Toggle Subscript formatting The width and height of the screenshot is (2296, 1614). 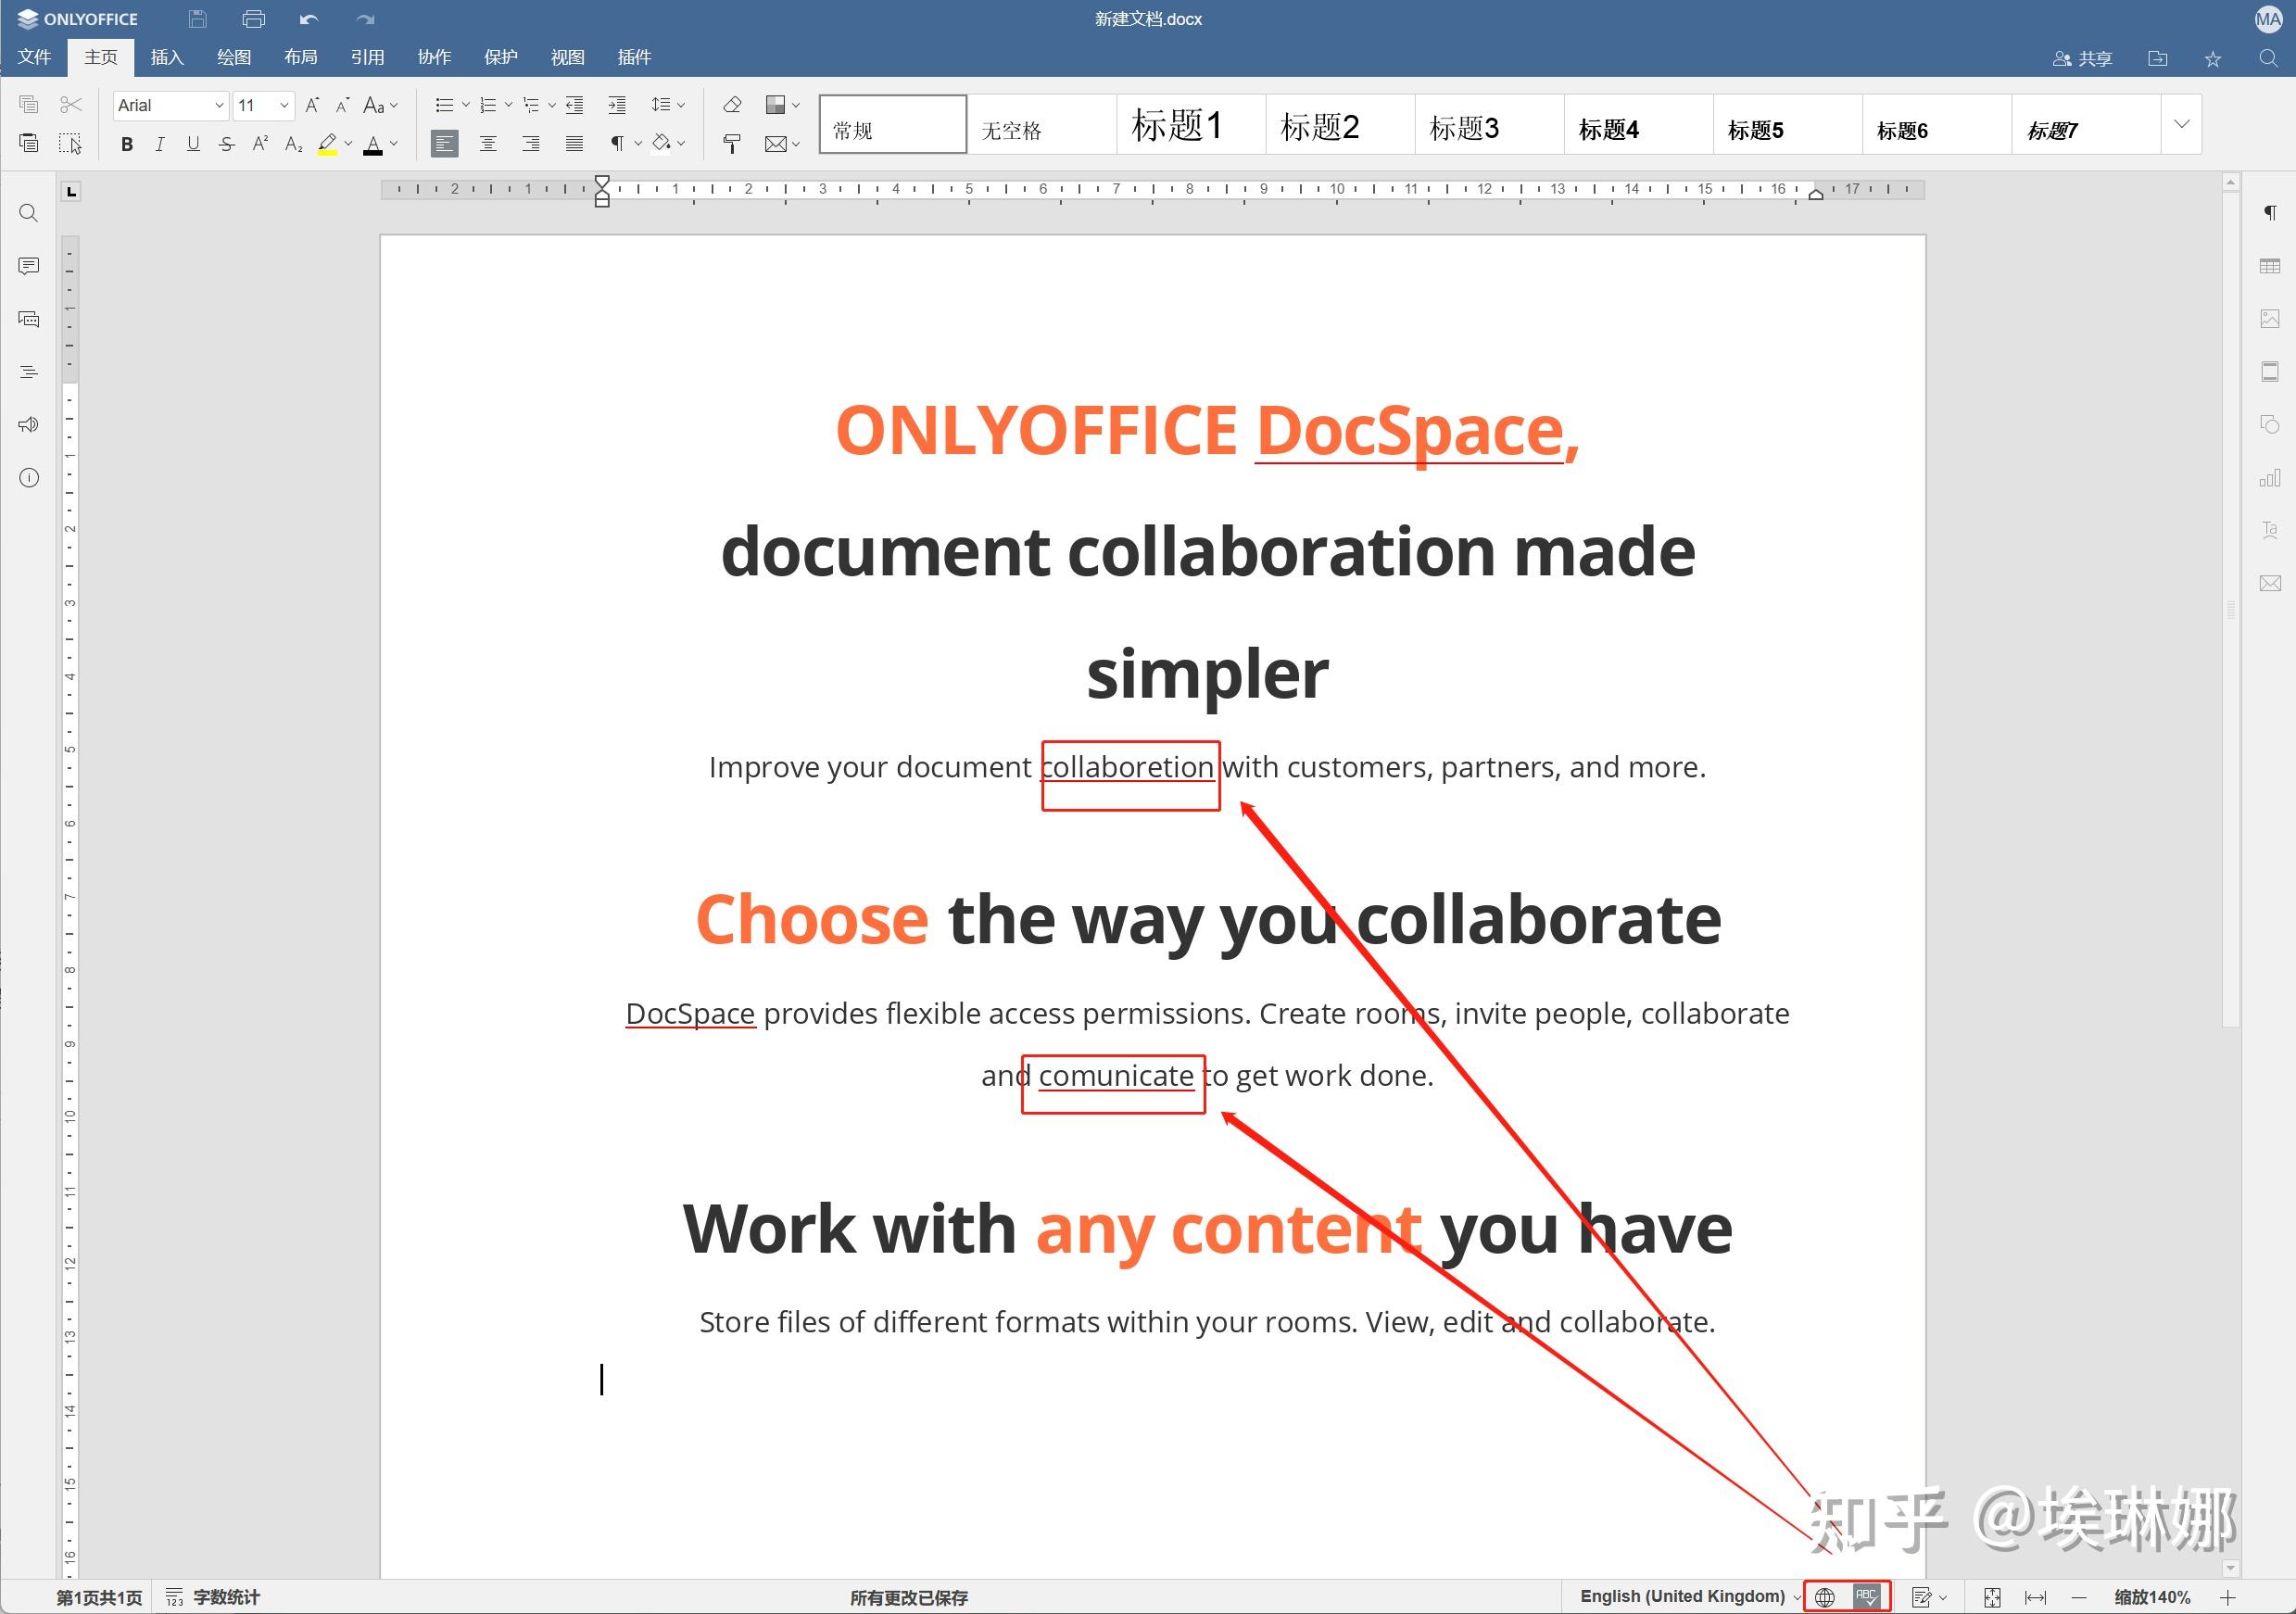point(294,144)
